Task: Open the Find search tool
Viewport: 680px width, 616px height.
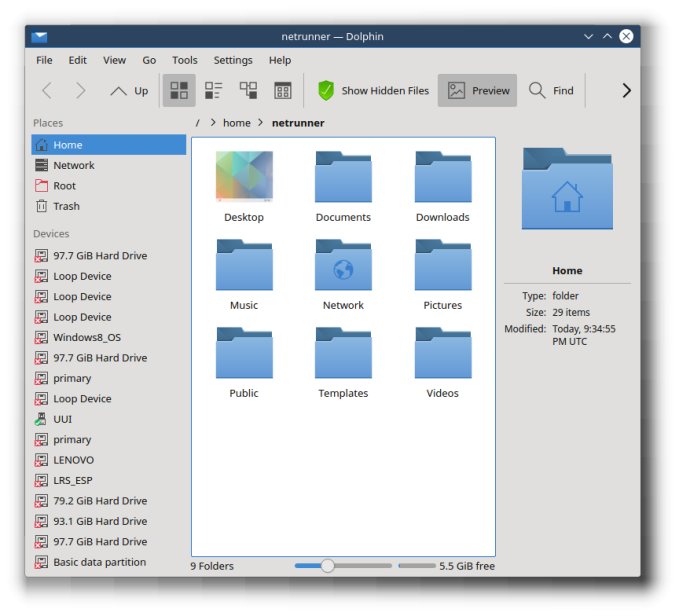Action: tap(552, 91)
